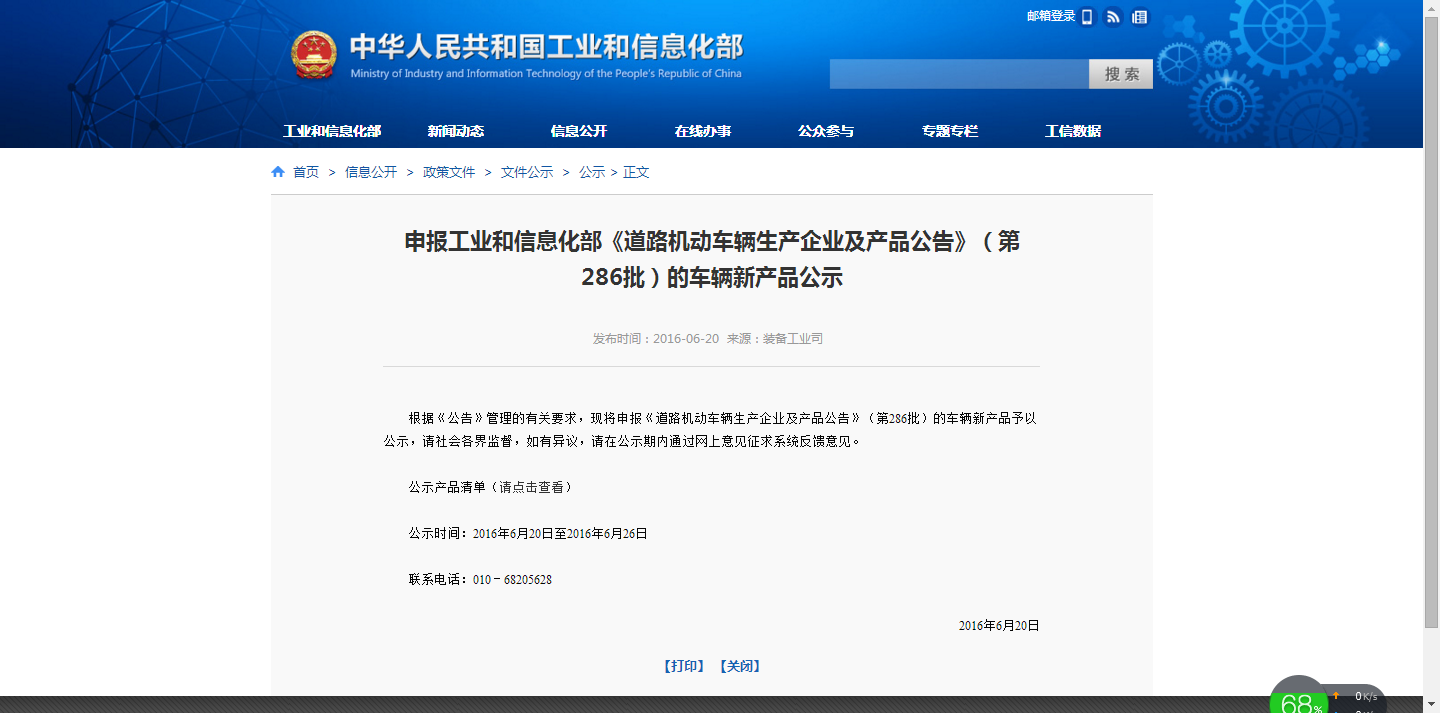Click the green 68% memory indicator ball
This screenshot has height=713, width=1440.
coord(1300,702)
